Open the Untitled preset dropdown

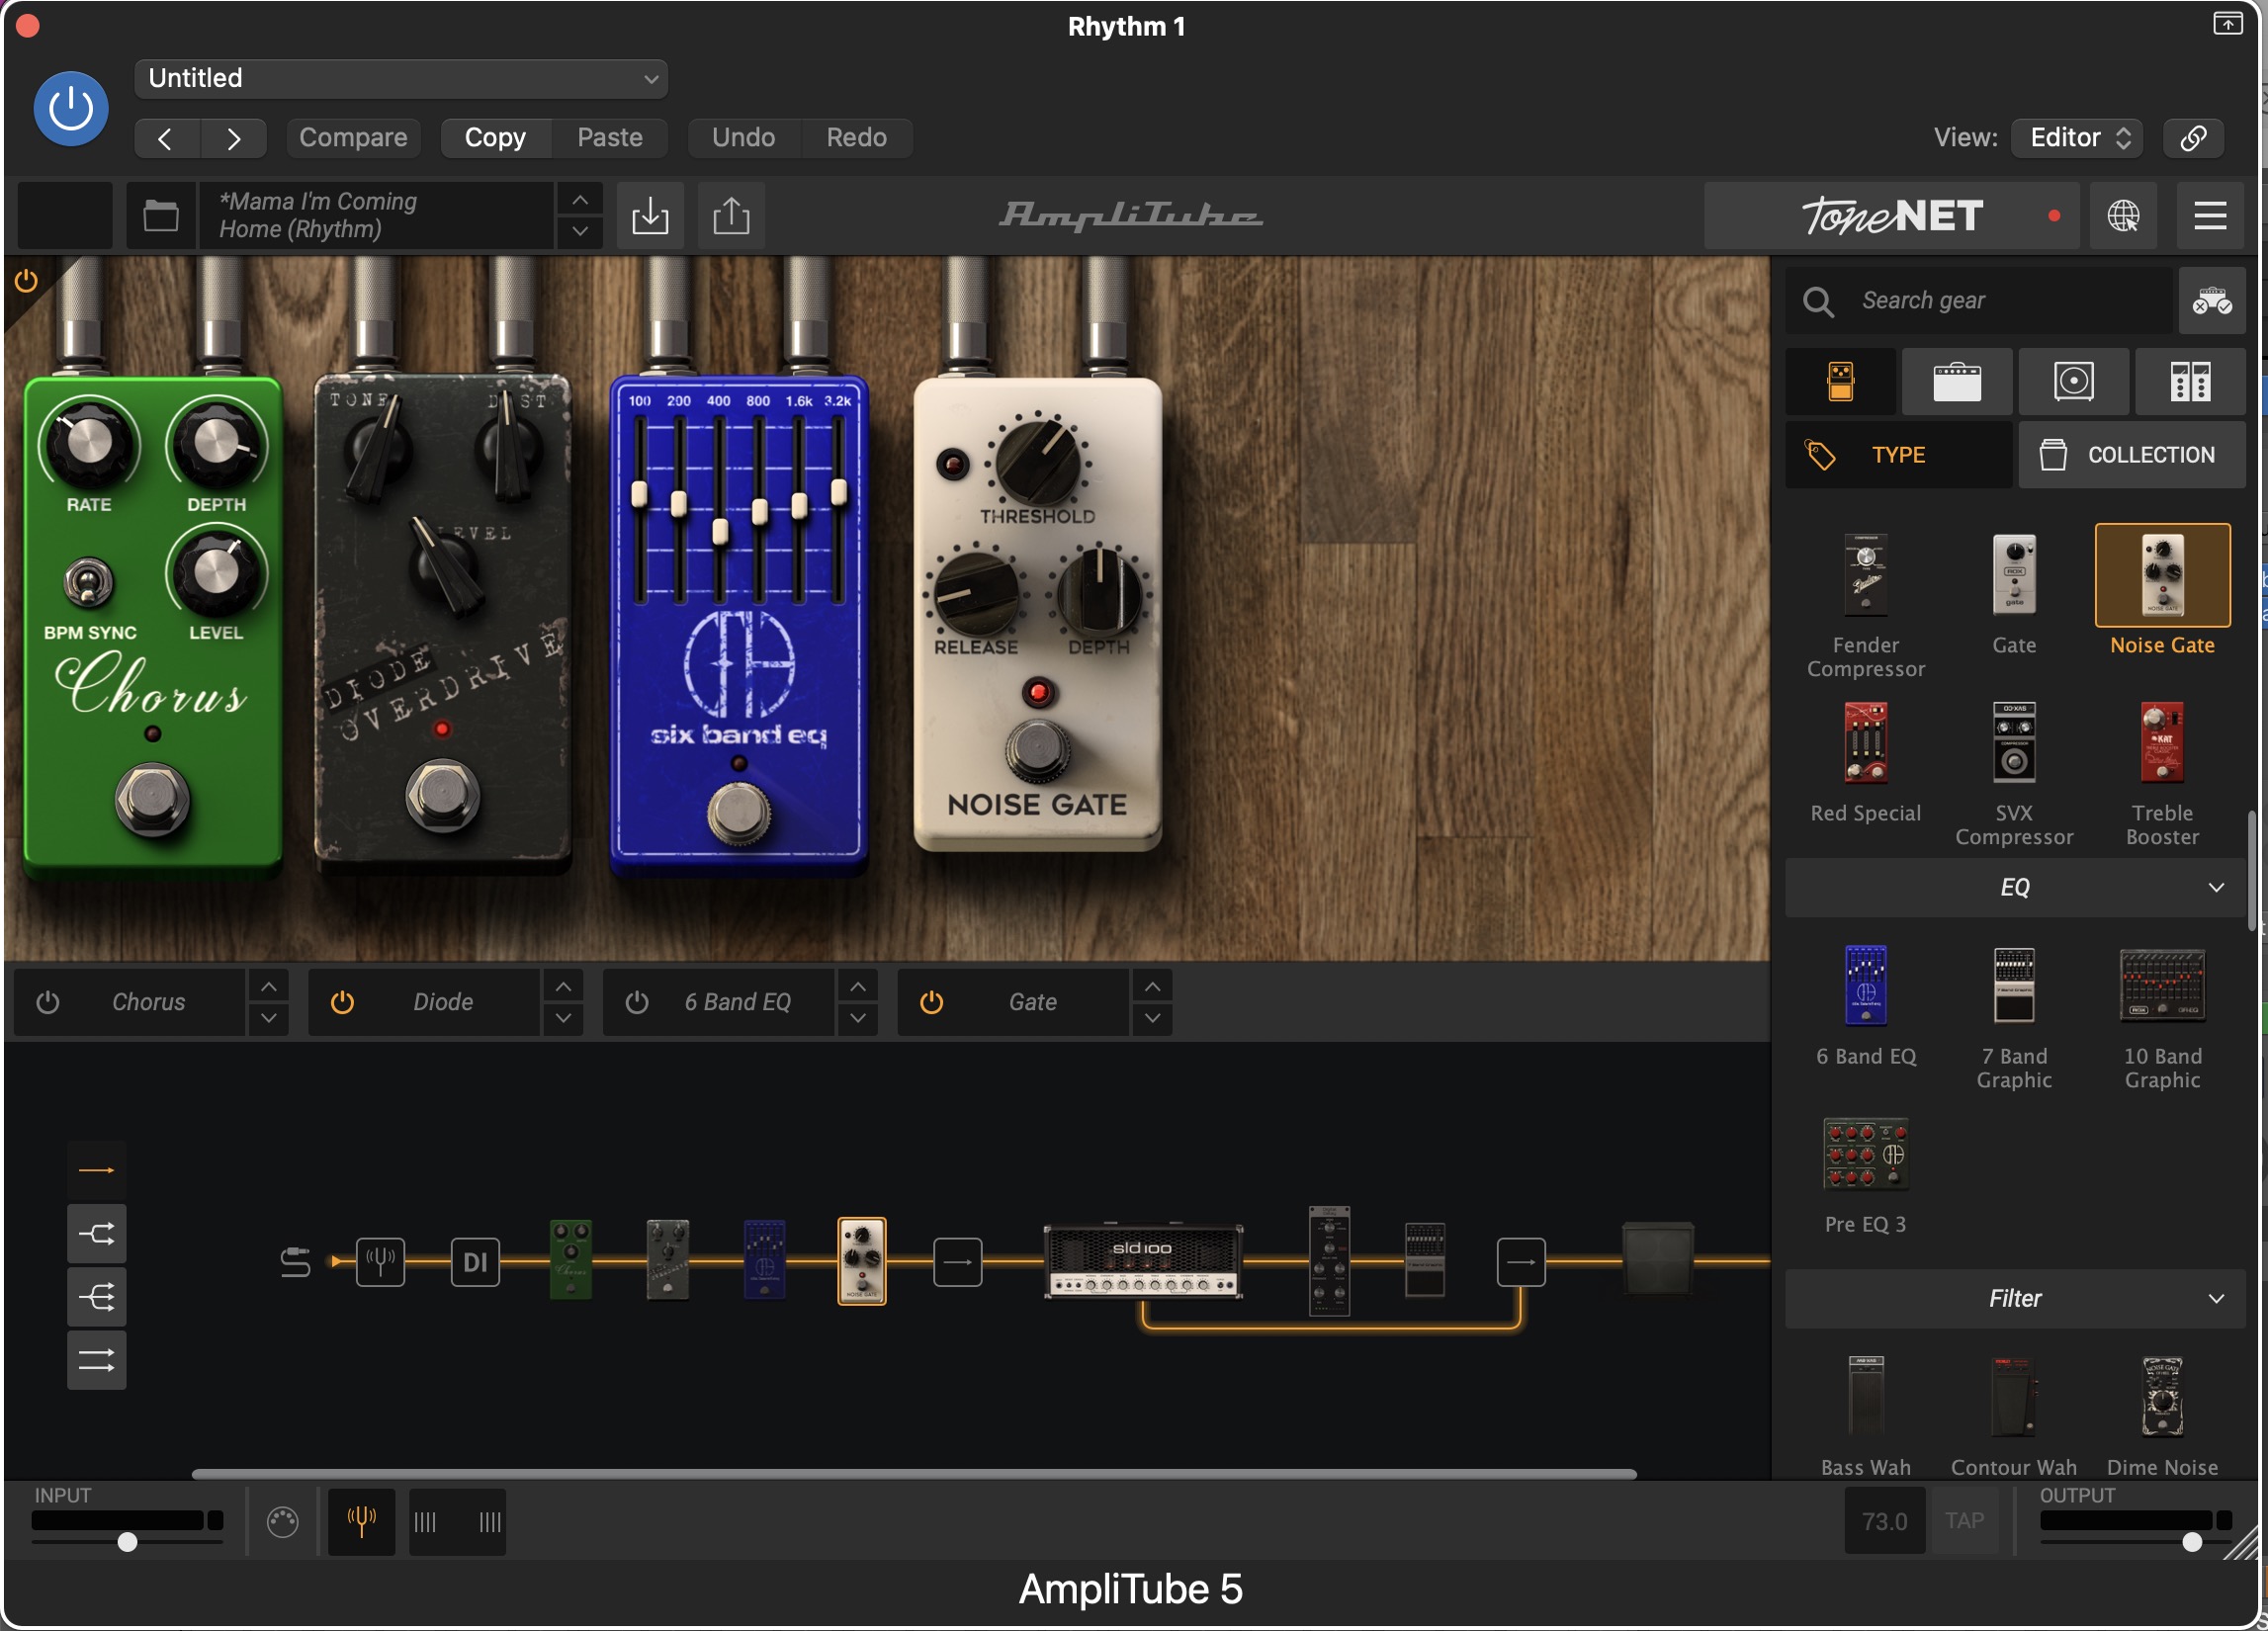(401, 78)
